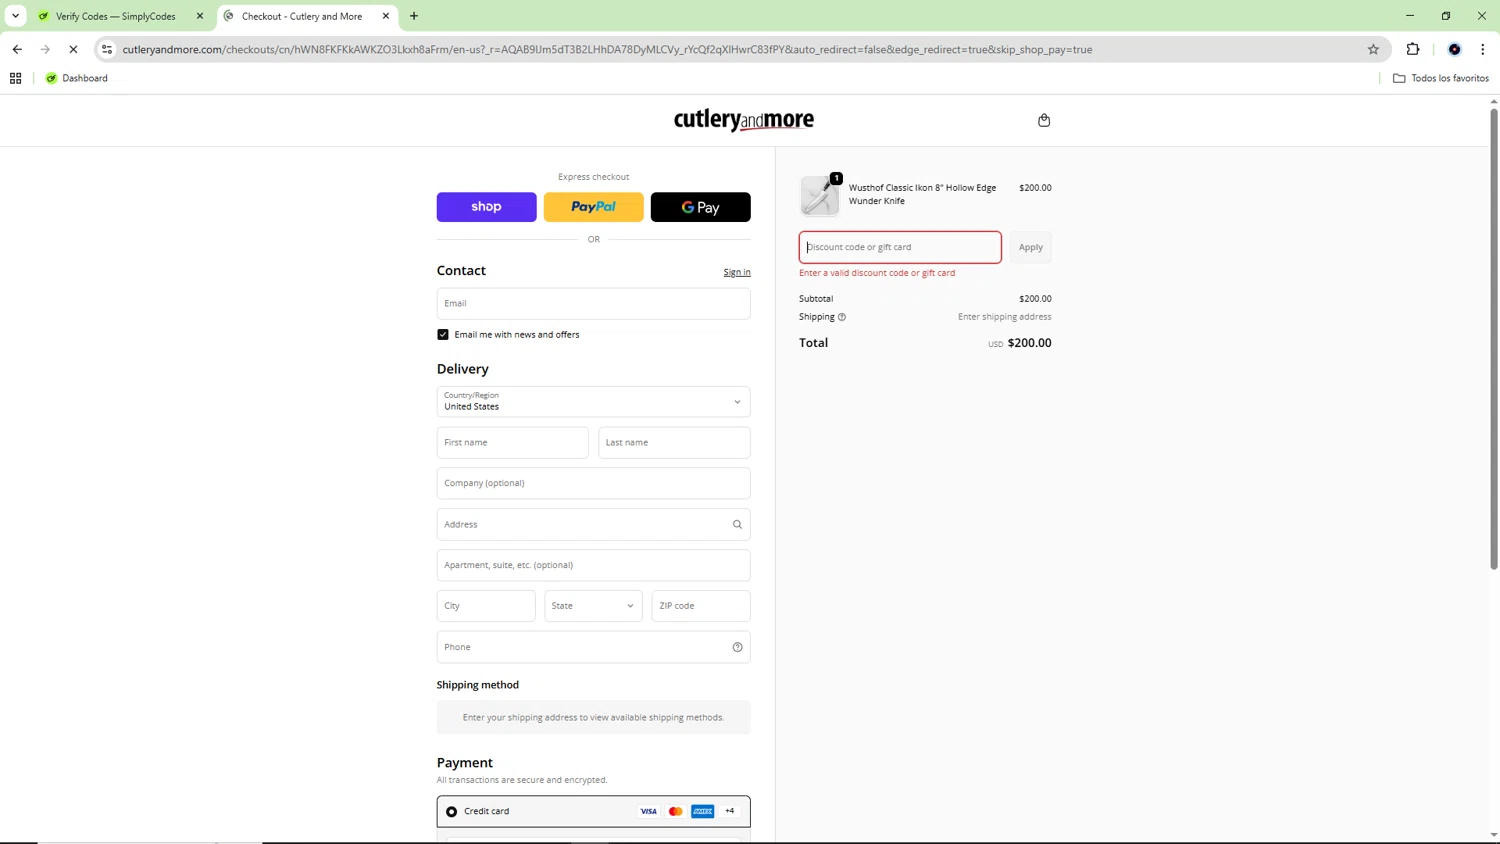
Task: Click the cutleryandmore logo
Action: 744,120
